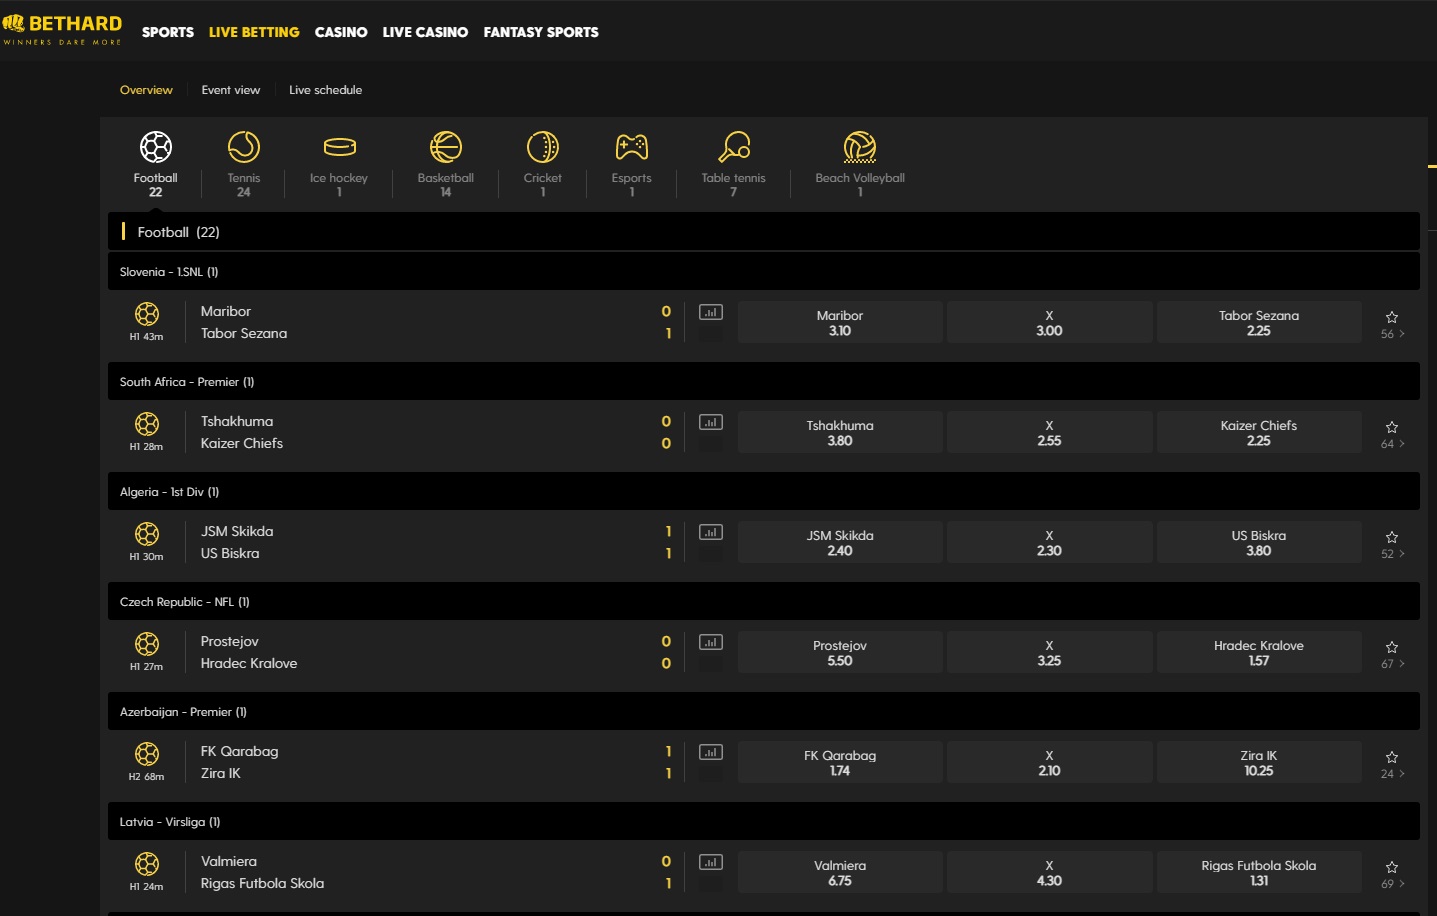This screenshot has width=1437, height=916.
Task: Select the Football sport icon
Action: click(x=155, y=147)
